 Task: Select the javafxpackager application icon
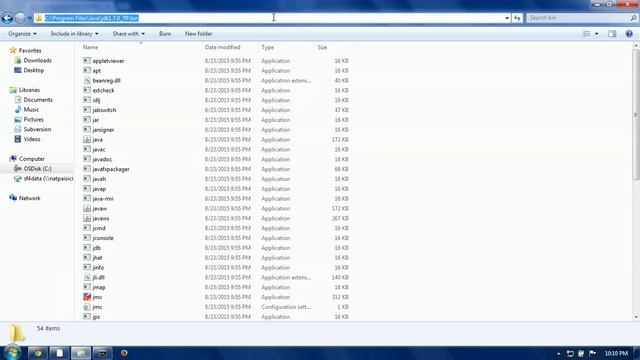87,169
